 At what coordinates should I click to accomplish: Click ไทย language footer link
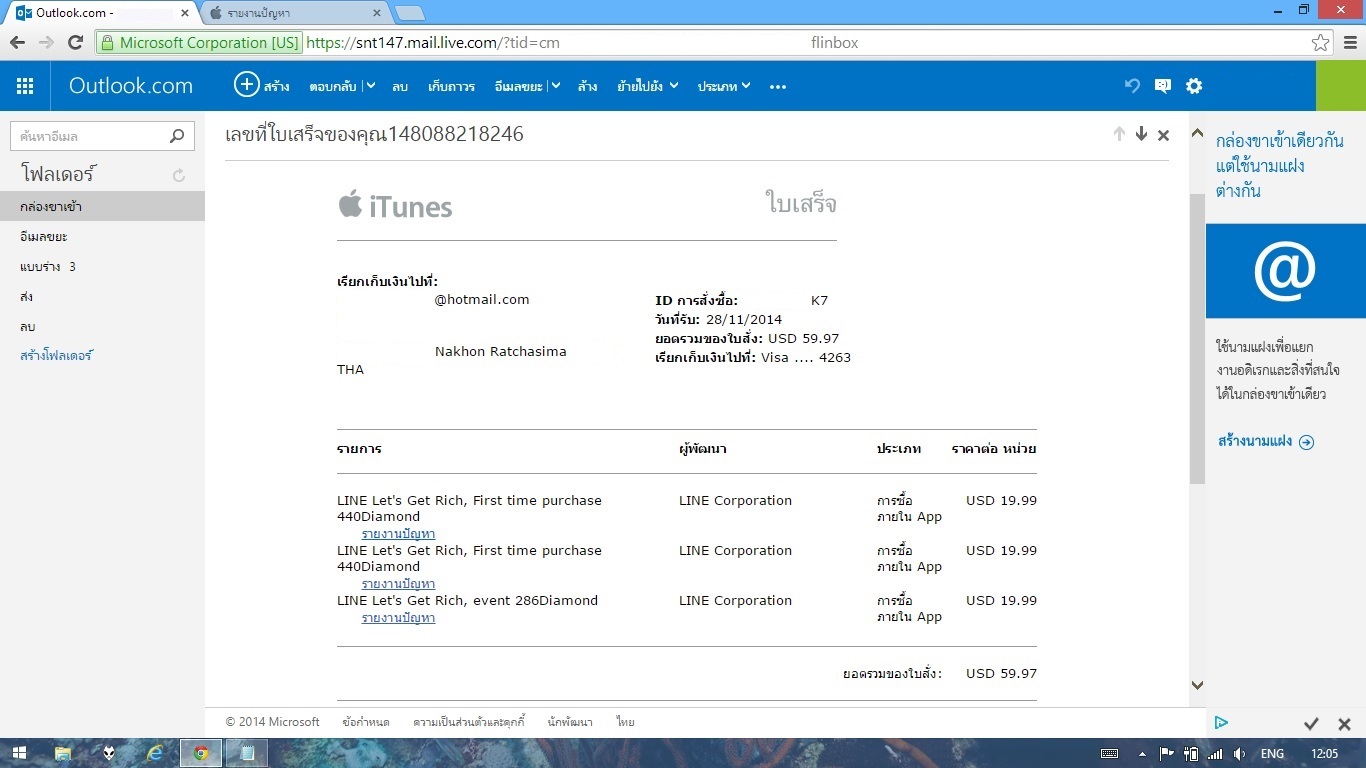626,722
